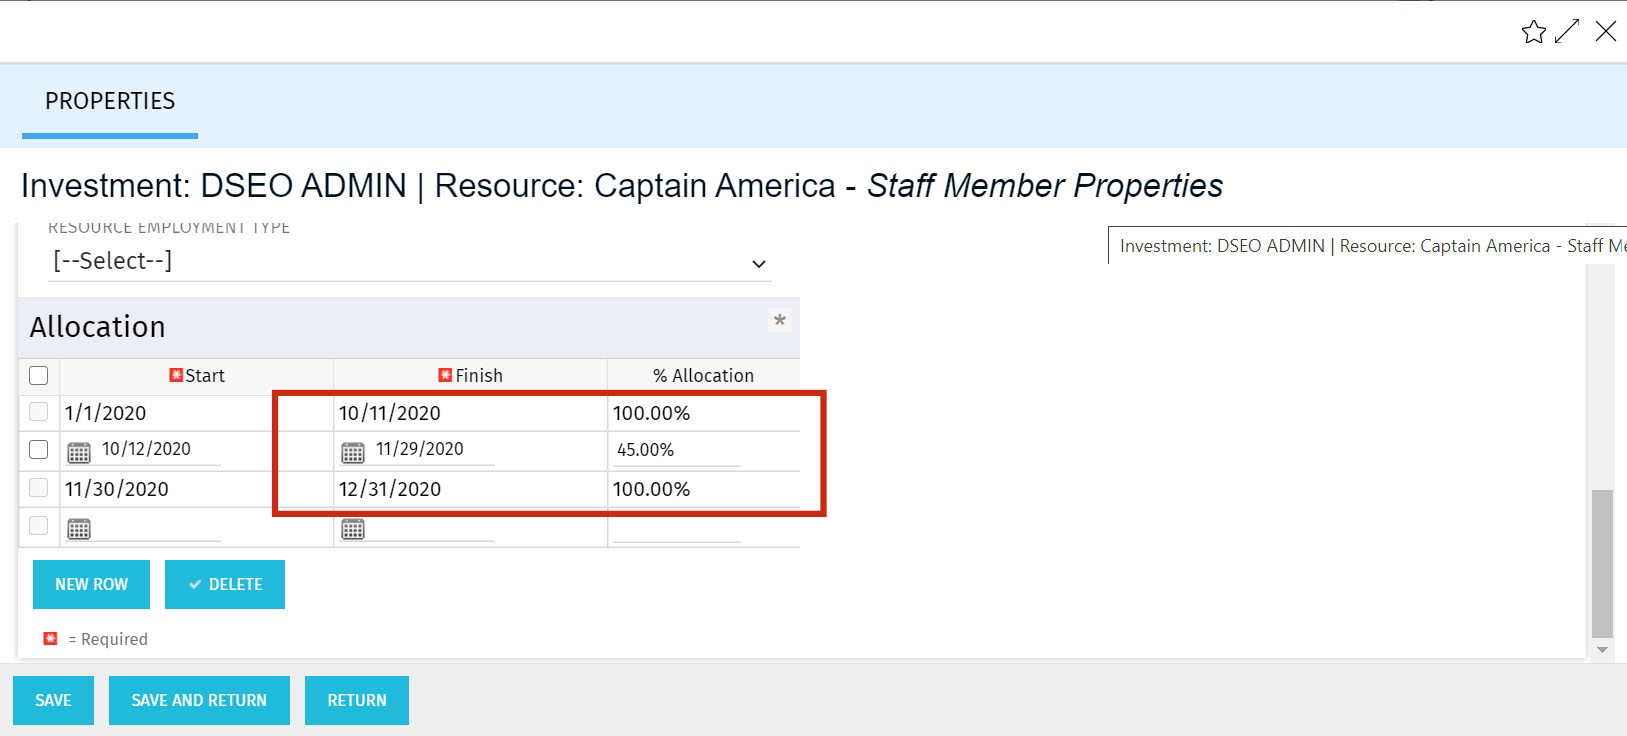This screenshot has height=736, width=1627.
Task: Click the empty Start date field in the last row
Action: (159, 528)
